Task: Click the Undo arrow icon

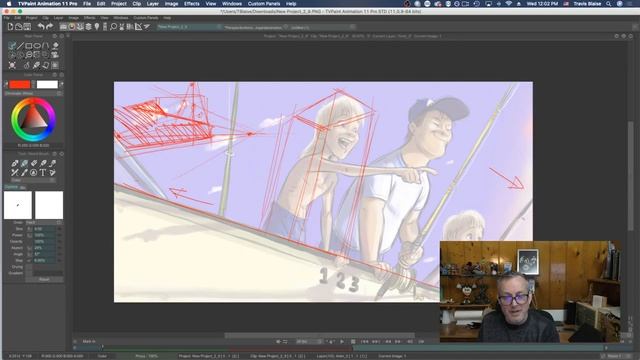Action: coord(41,27)
